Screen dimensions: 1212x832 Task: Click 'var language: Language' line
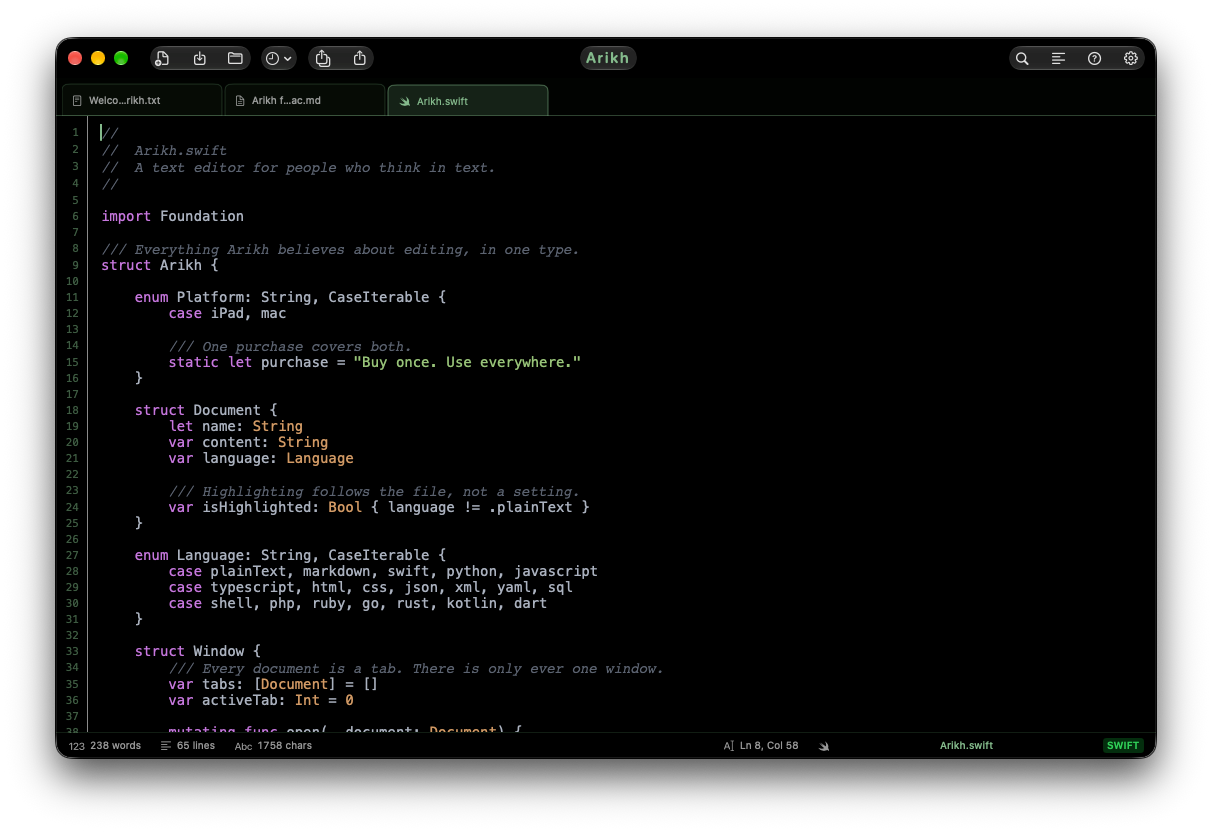tap(261, 458)
